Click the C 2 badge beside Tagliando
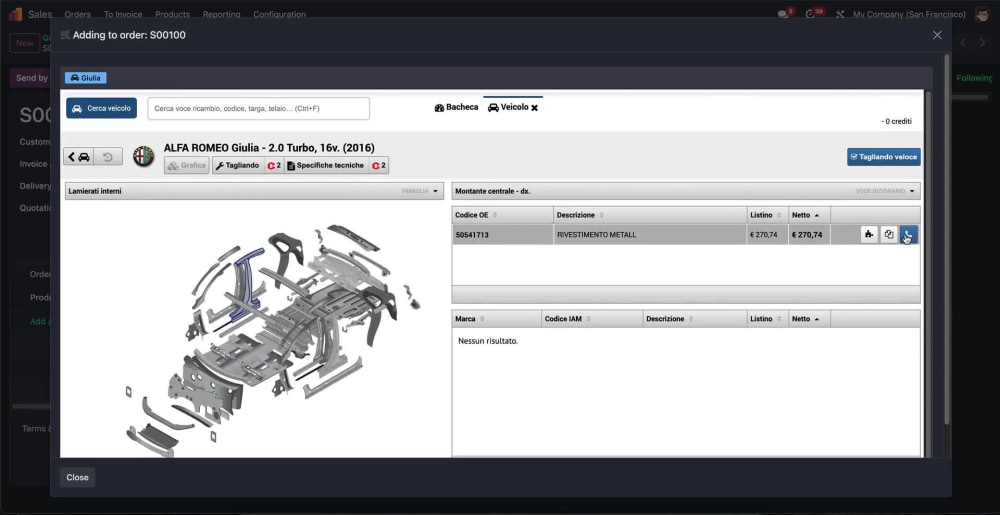The height and width of the screenshot is (515, 1000). 274,166
